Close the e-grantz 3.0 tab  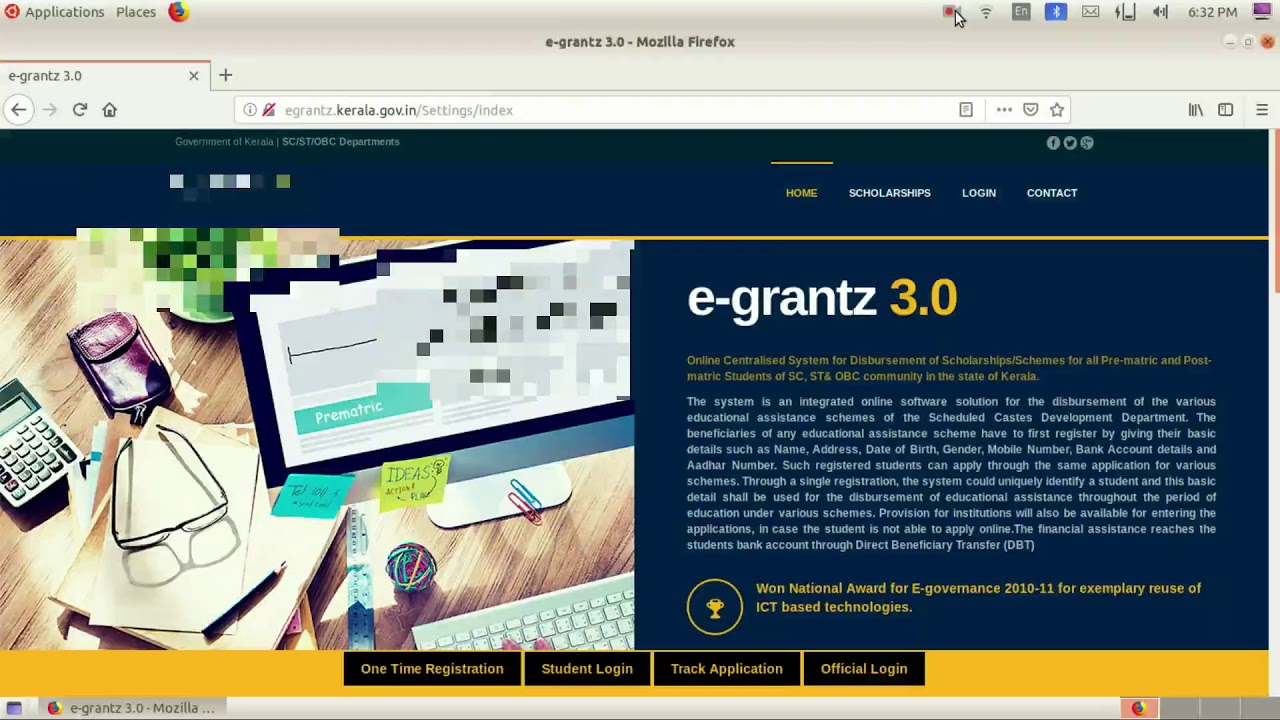(194, 75)
